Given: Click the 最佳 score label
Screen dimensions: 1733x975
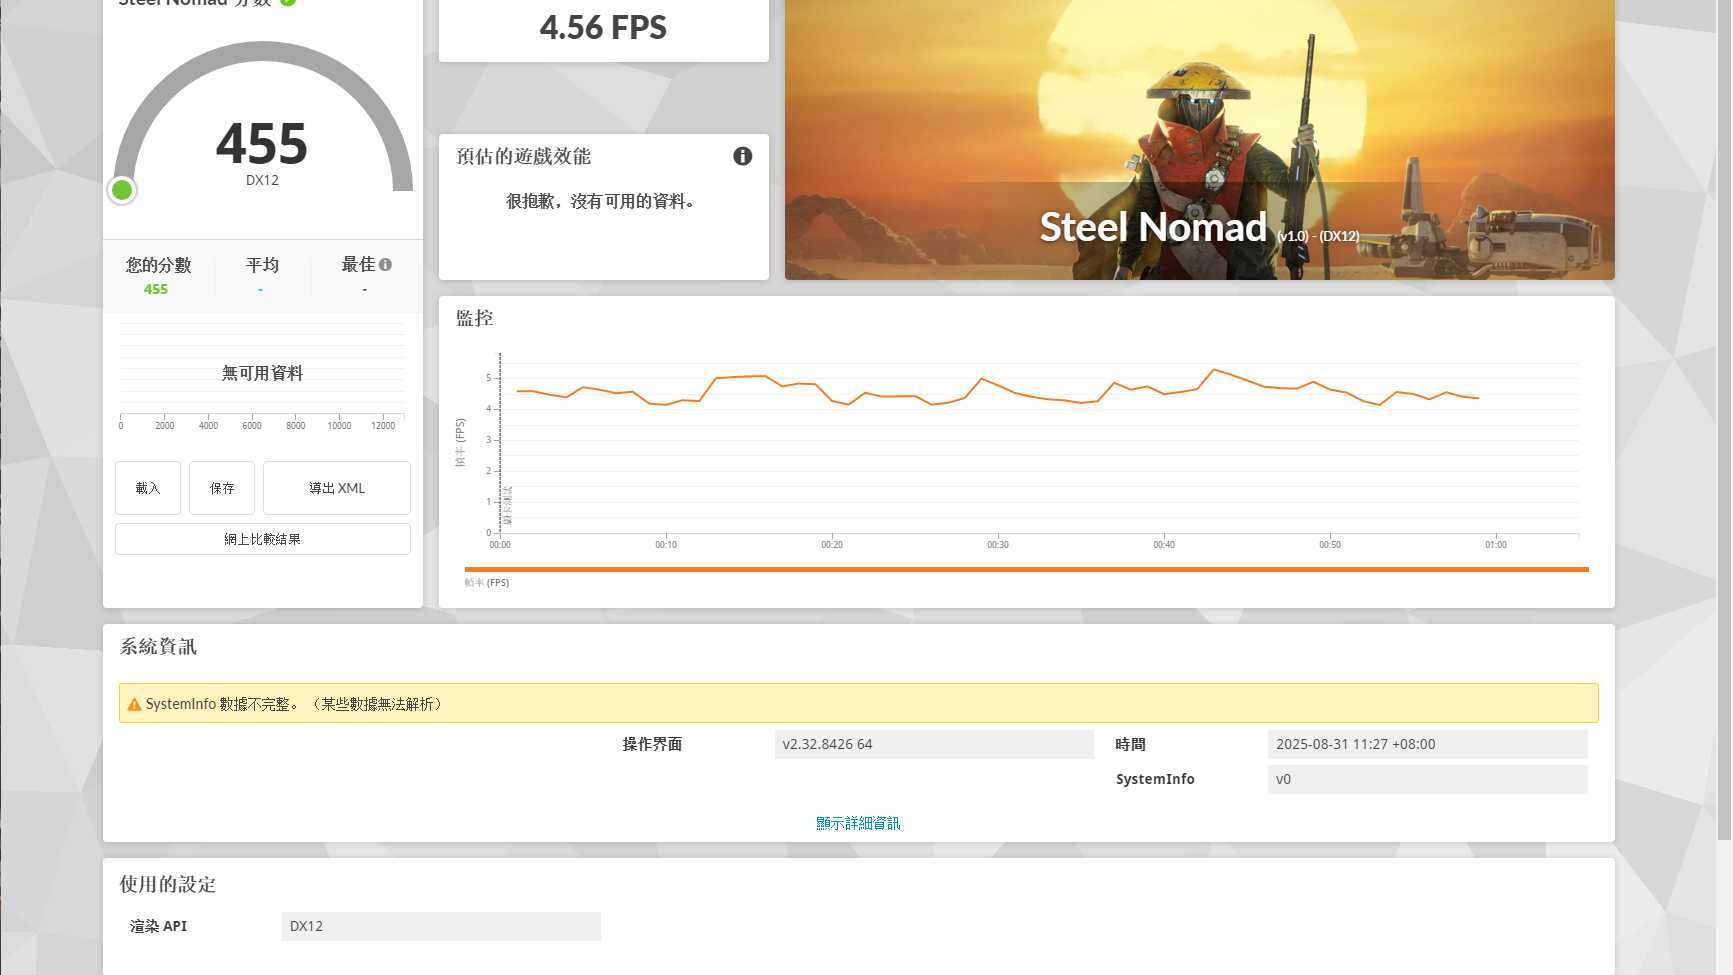Looking at the screenshot, I should [x=358, y=265].
